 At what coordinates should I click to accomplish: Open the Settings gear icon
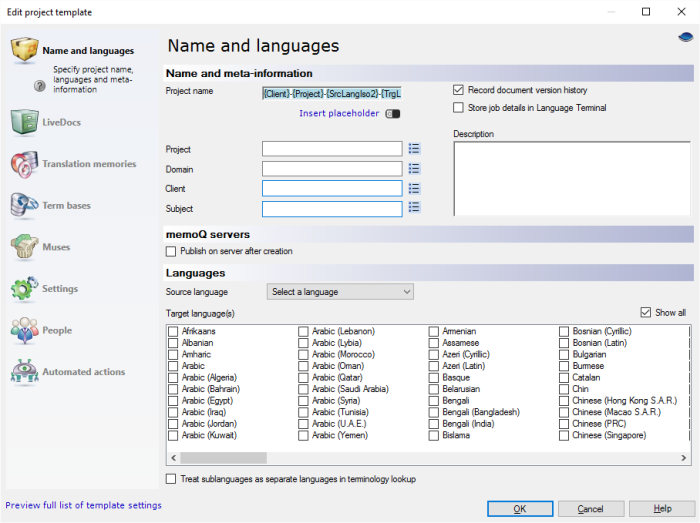(x=24, y=289)
